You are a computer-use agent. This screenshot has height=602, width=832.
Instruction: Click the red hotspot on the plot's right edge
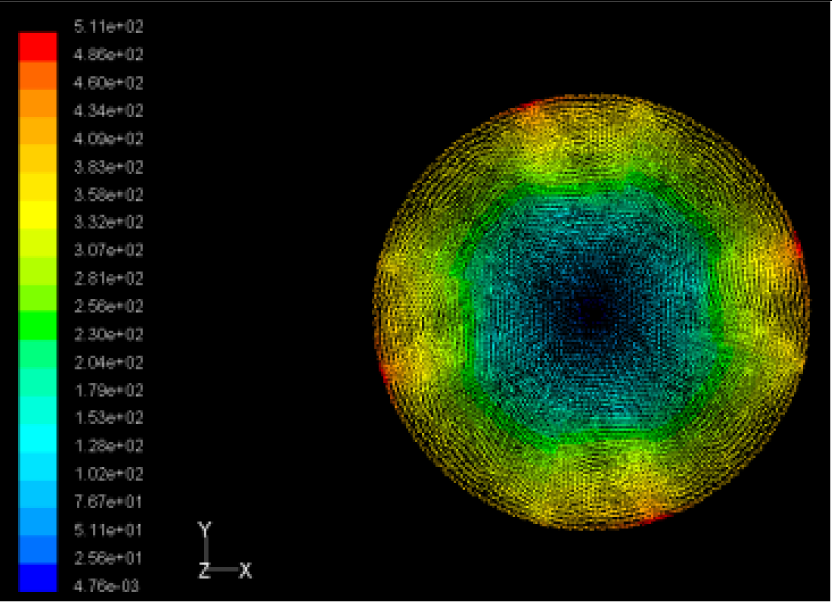(x=795, y=247)
